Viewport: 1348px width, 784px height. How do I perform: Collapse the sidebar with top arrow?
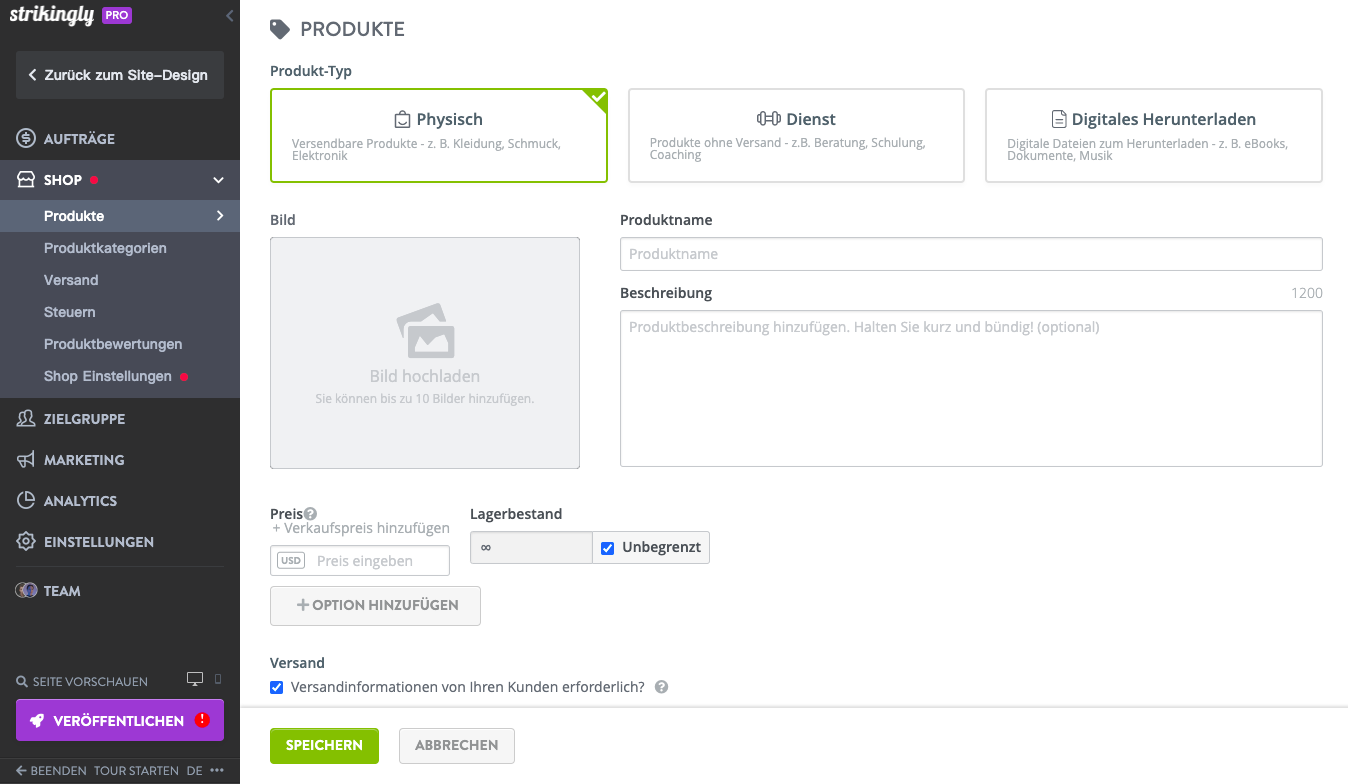click(229, 16)
